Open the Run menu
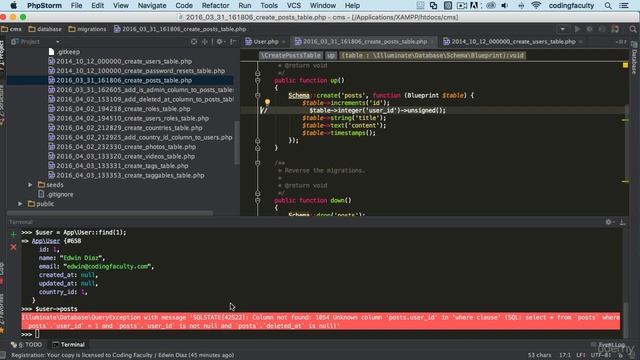This screenshot has height=360, width=640. click(245, 5)
